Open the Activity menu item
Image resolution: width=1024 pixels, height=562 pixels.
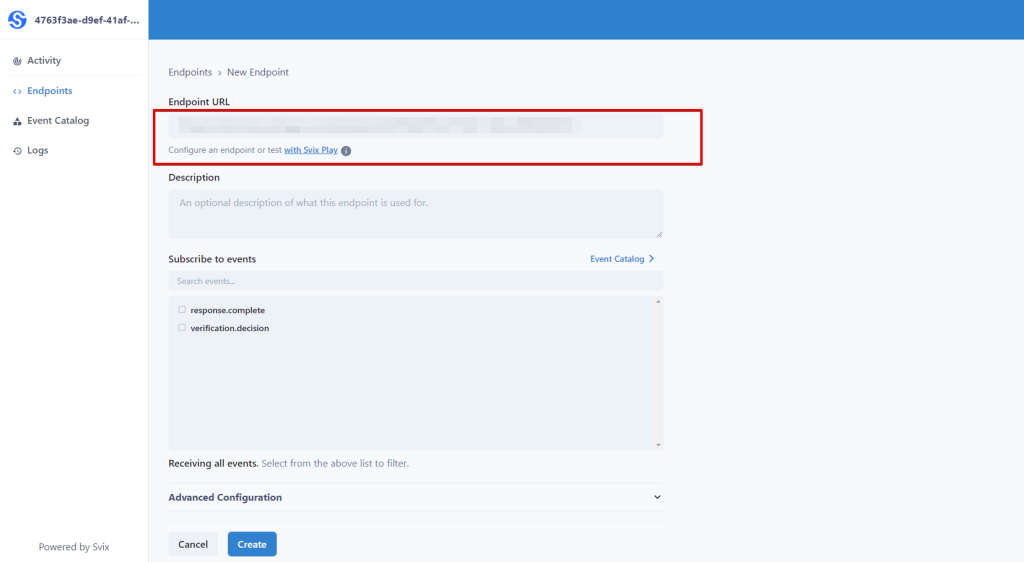[x=44, y=61]
